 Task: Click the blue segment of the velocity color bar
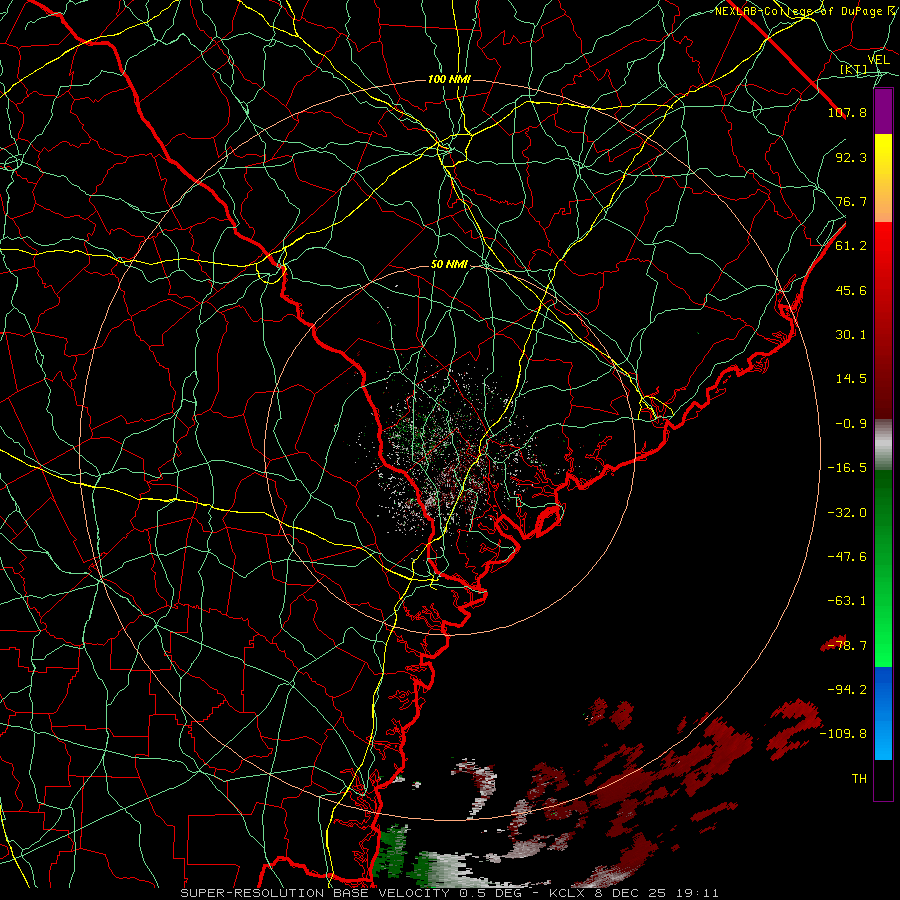[883, 713]
